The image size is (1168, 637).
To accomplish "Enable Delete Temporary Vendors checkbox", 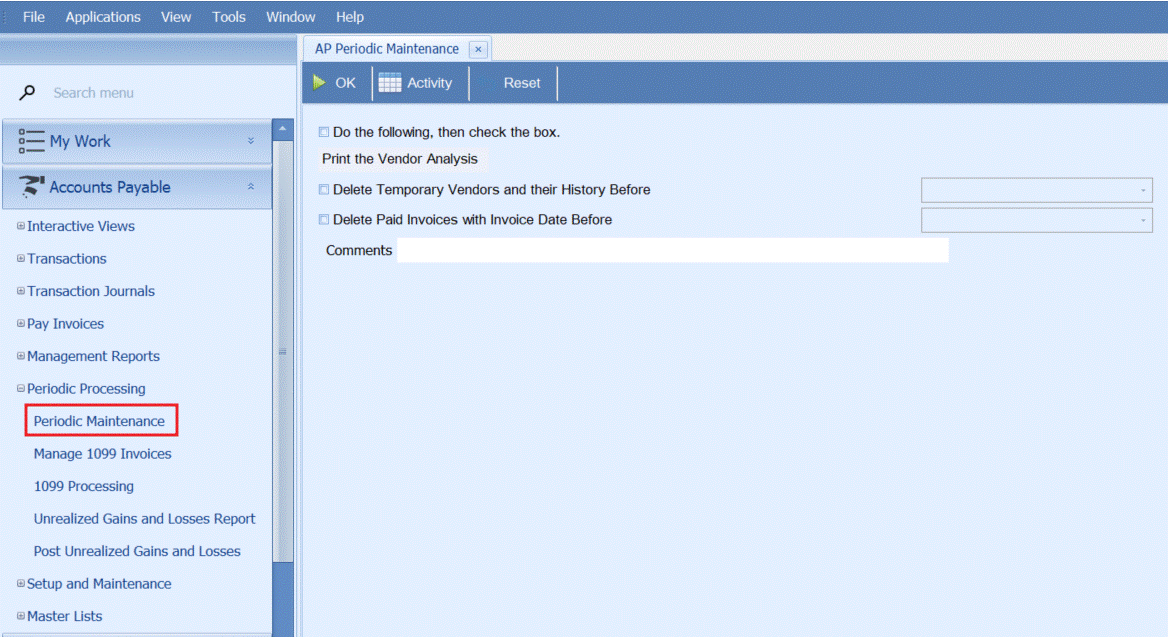I will pyautogui.click(x=323, y=190).
